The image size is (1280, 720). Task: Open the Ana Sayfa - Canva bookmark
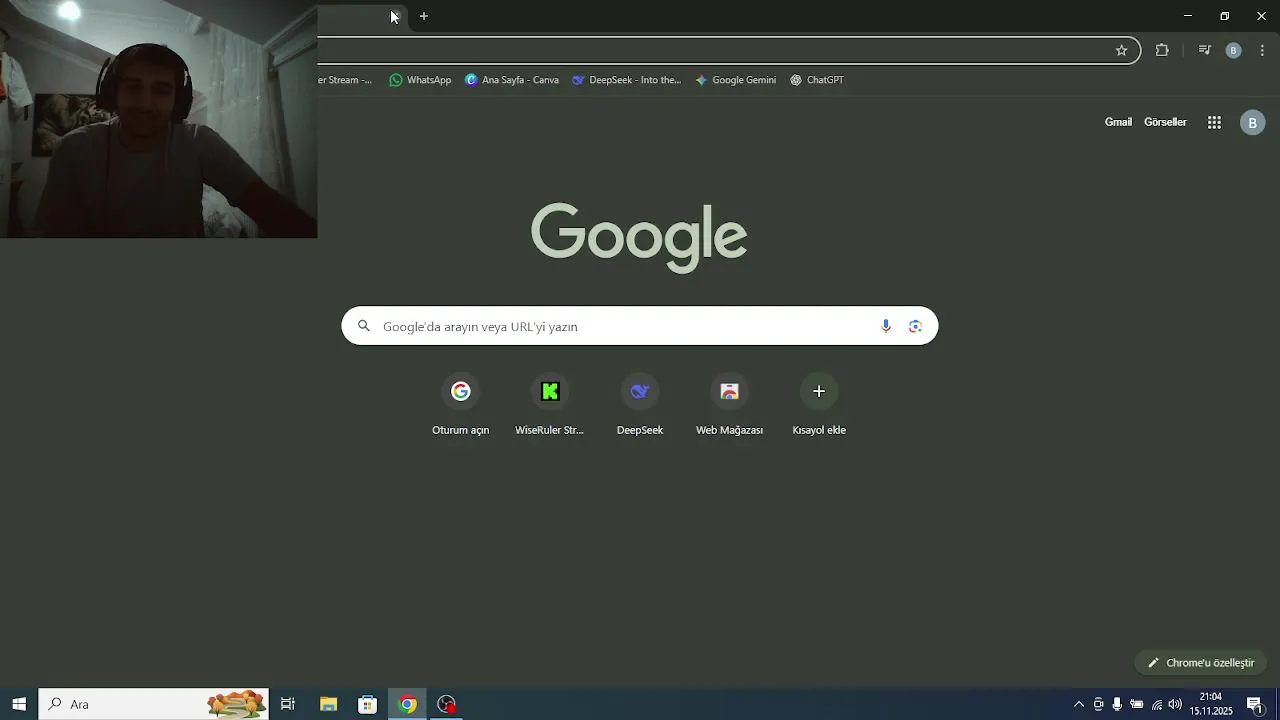(x=512, y=80)
